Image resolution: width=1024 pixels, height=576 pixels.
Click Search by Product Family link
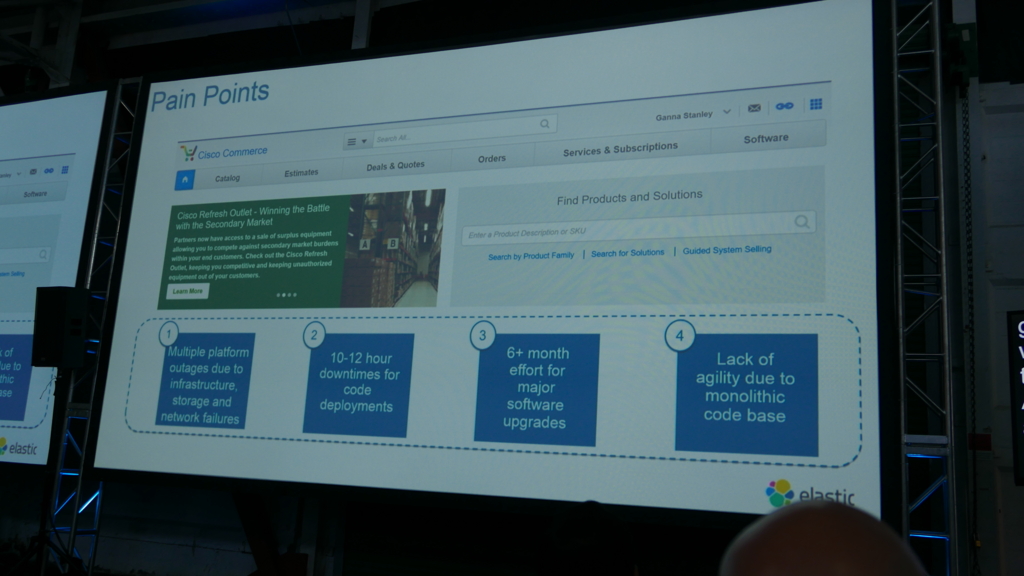click(531, 256)
